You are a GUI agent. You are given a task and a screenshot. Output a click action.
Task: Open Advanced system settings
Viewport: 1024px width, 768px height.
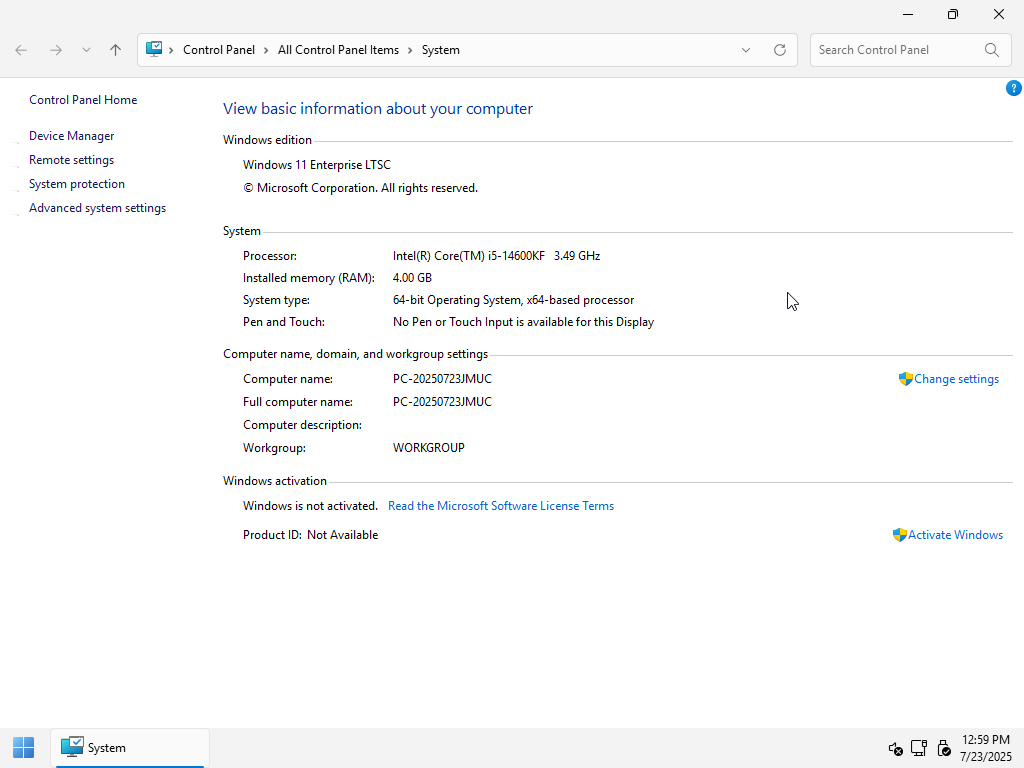[x=97, y=208]
